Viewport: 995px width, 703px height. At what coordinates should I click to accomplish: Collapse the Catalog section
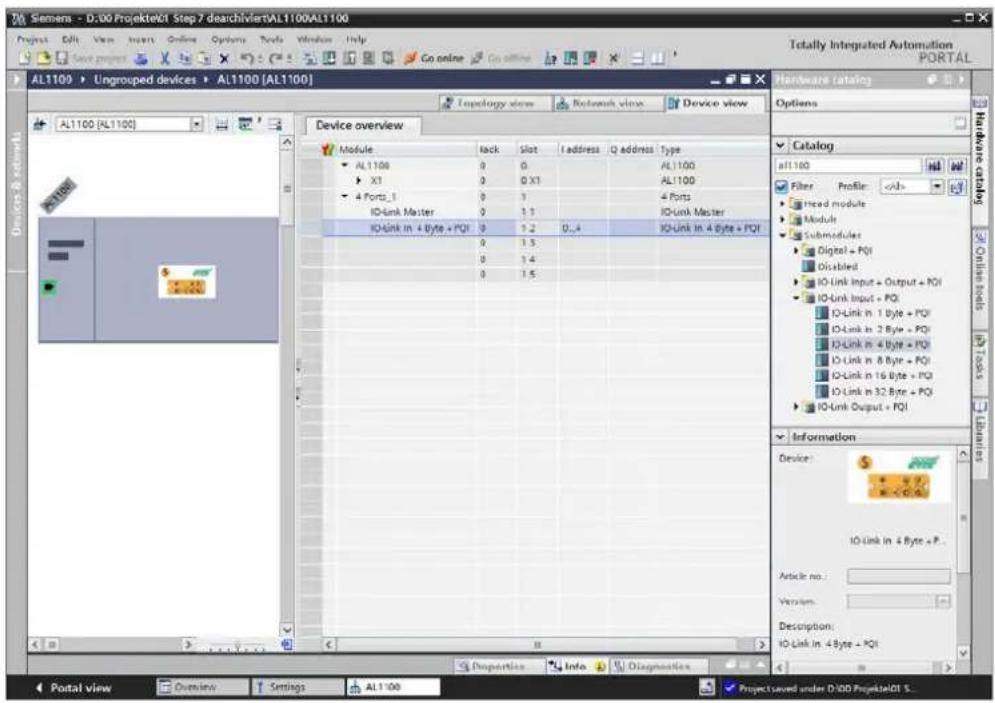coord(781,145)
